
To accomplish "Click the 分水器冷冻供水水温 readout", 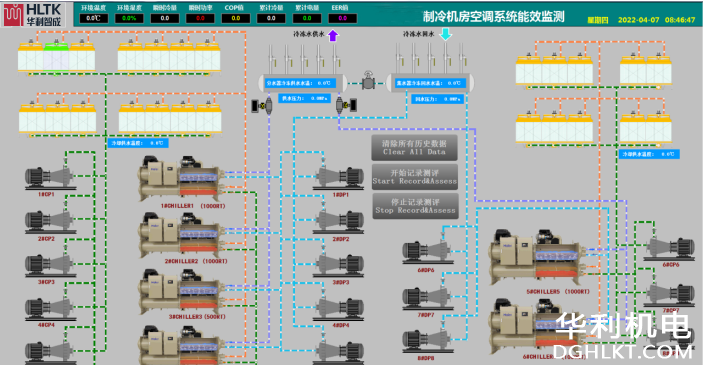I will click(x=299, y=83).
